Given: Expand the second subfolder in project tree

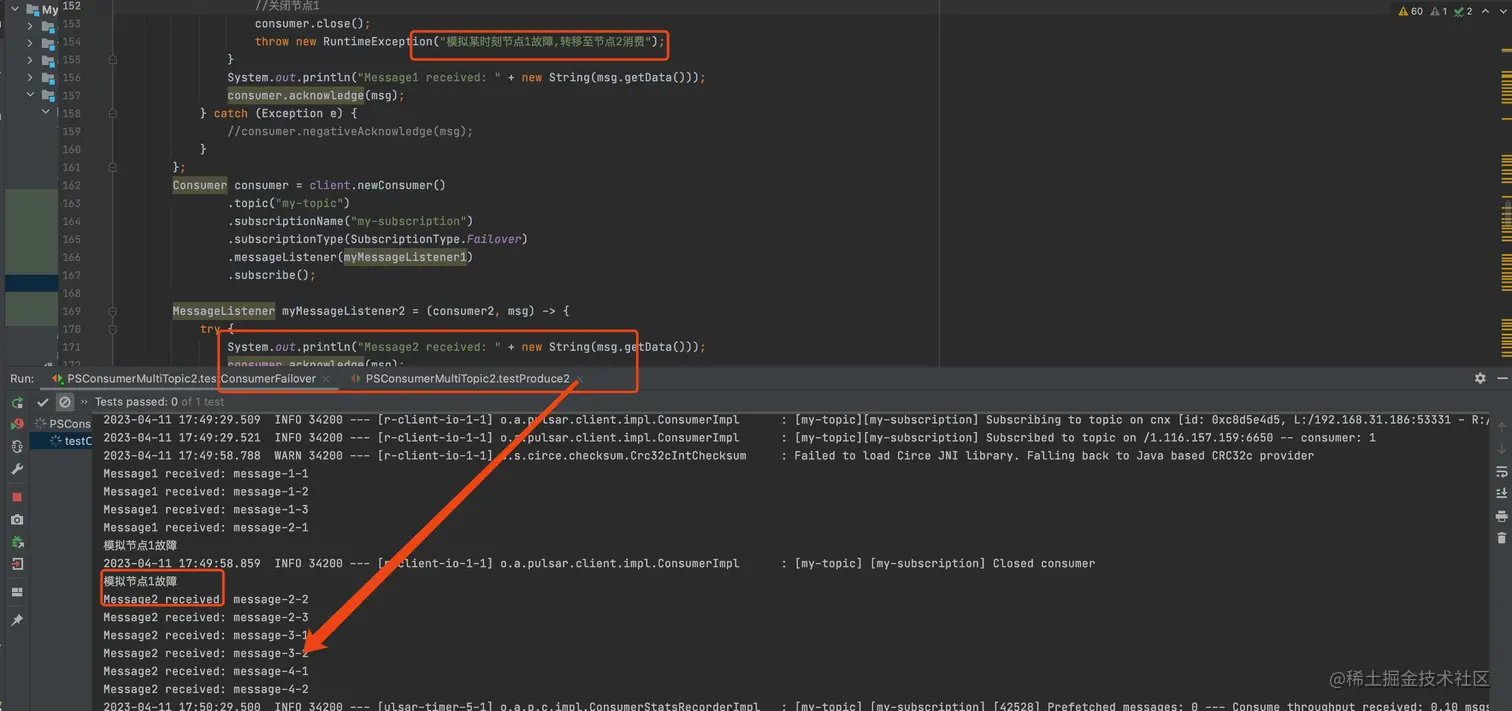Looking at the screenshot, I should point(30,44).
